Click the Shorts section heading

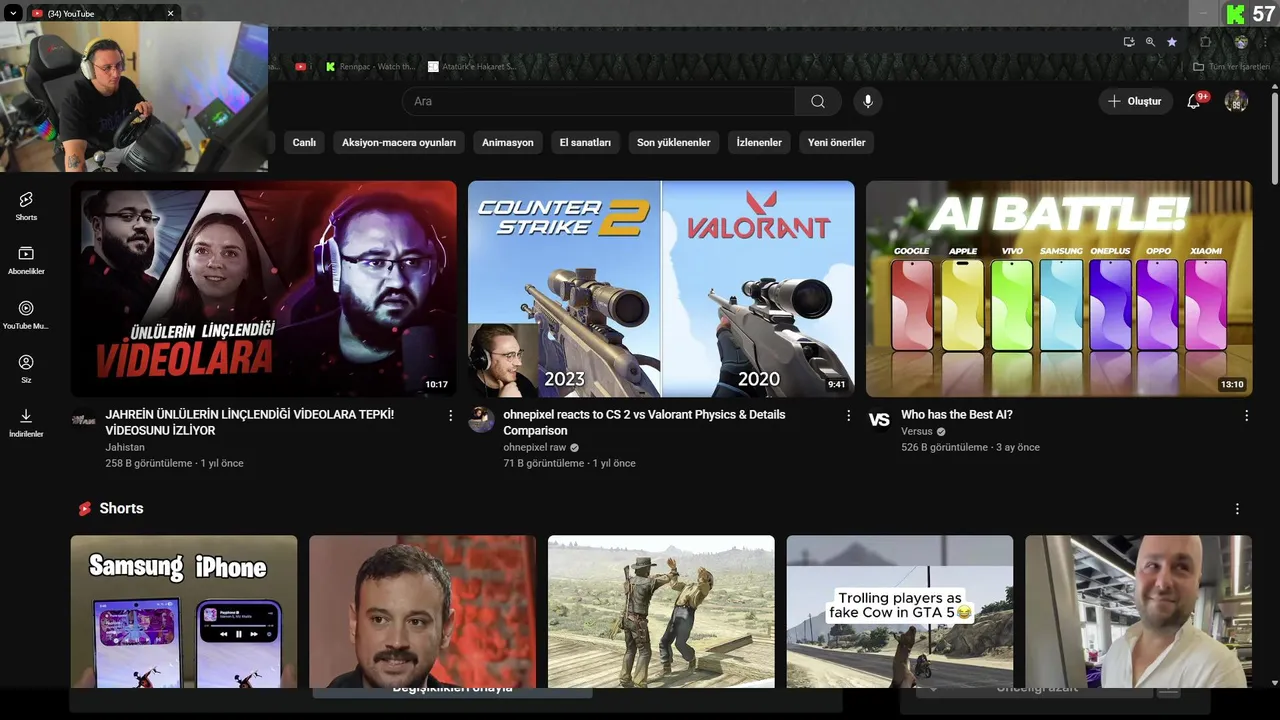(121, 509)
